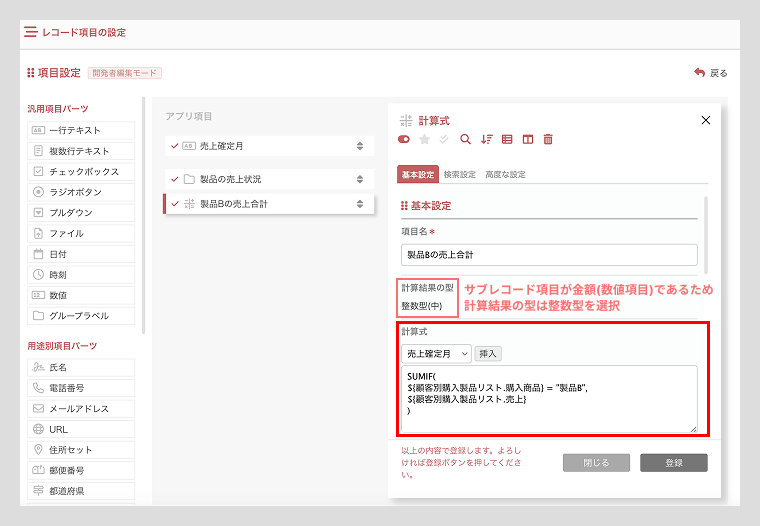Toggle the red enable switch in 計算式 panel
760x526 pixels.
point(404,140)
